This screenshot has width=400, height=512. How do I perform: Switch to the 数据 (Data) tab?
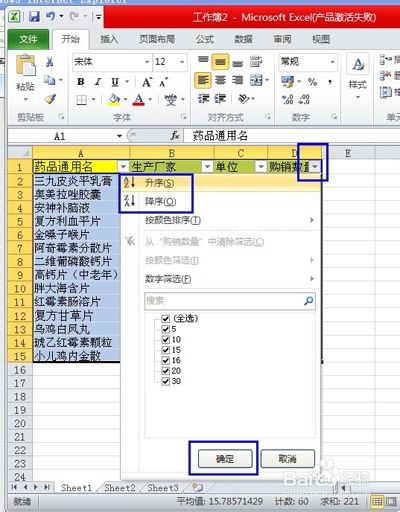click(243, 39)
